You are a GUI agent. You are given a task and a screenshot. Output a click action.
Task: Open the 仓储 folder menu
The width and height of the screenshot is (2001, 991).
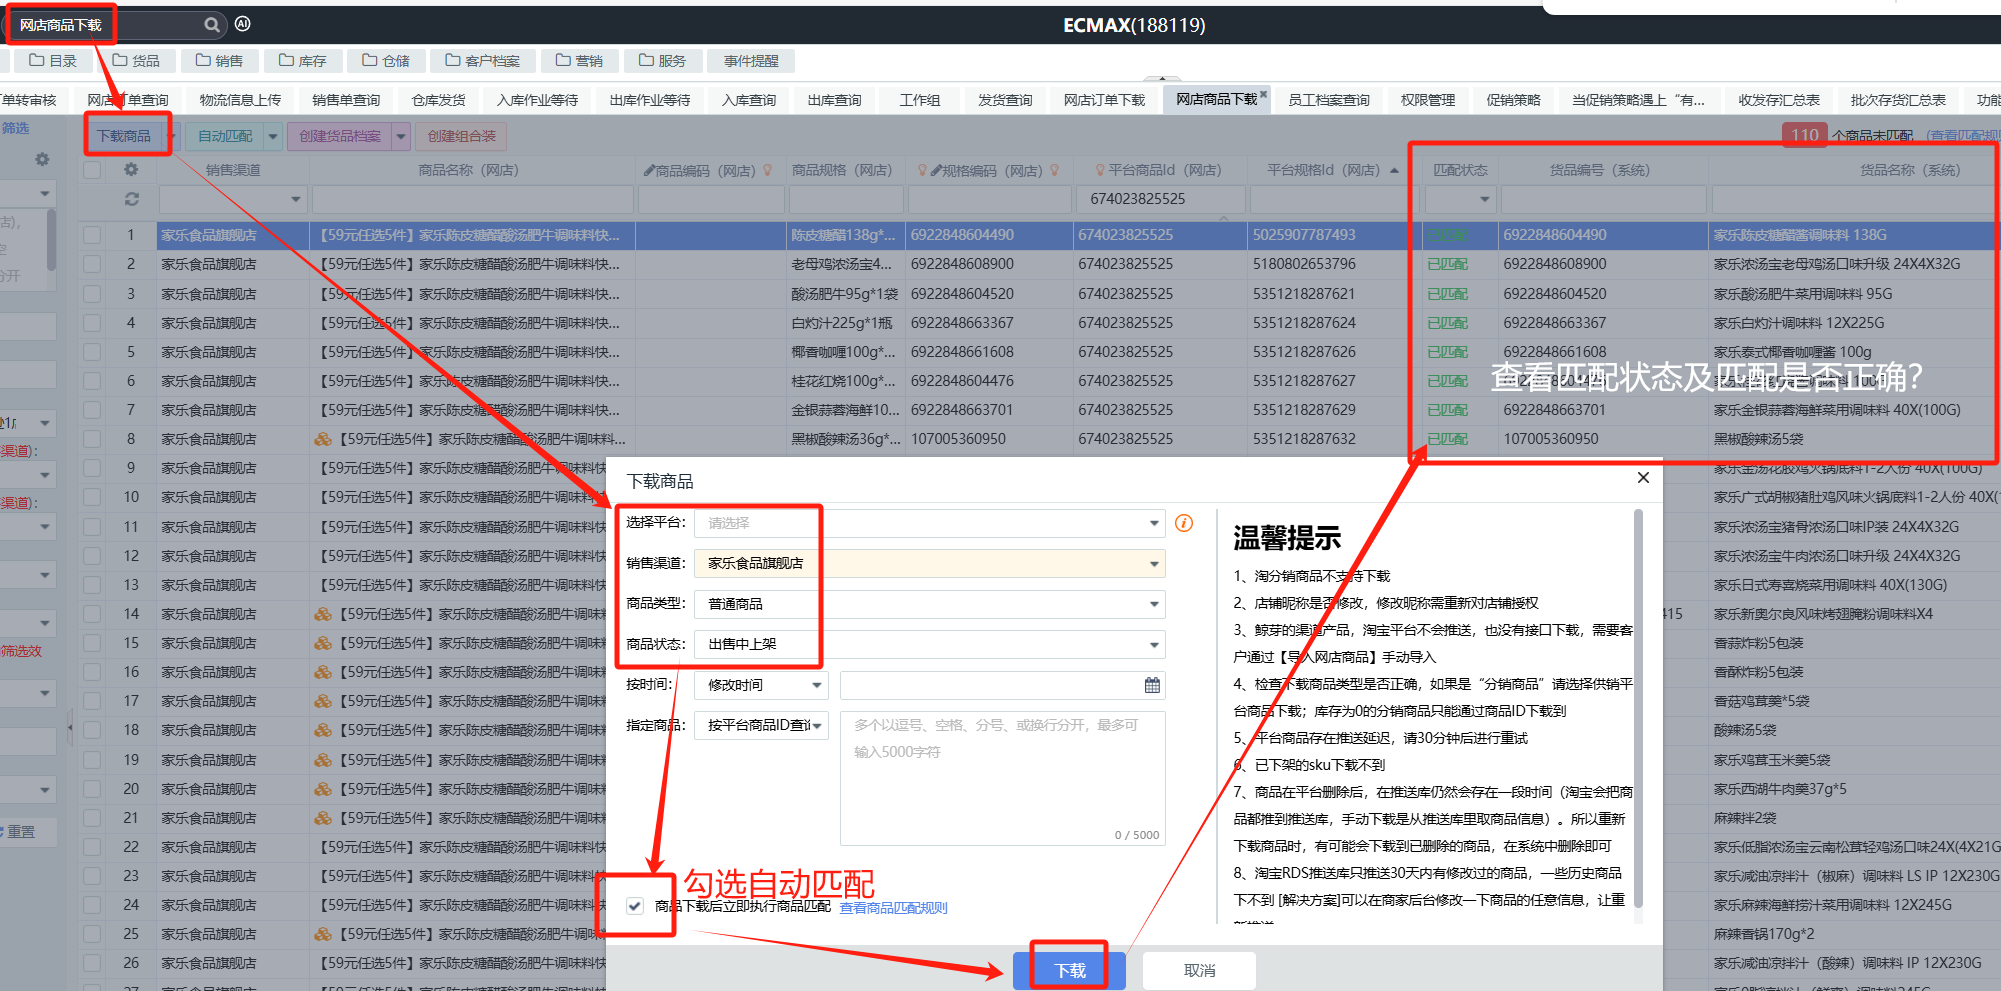(x=386, y=61)
